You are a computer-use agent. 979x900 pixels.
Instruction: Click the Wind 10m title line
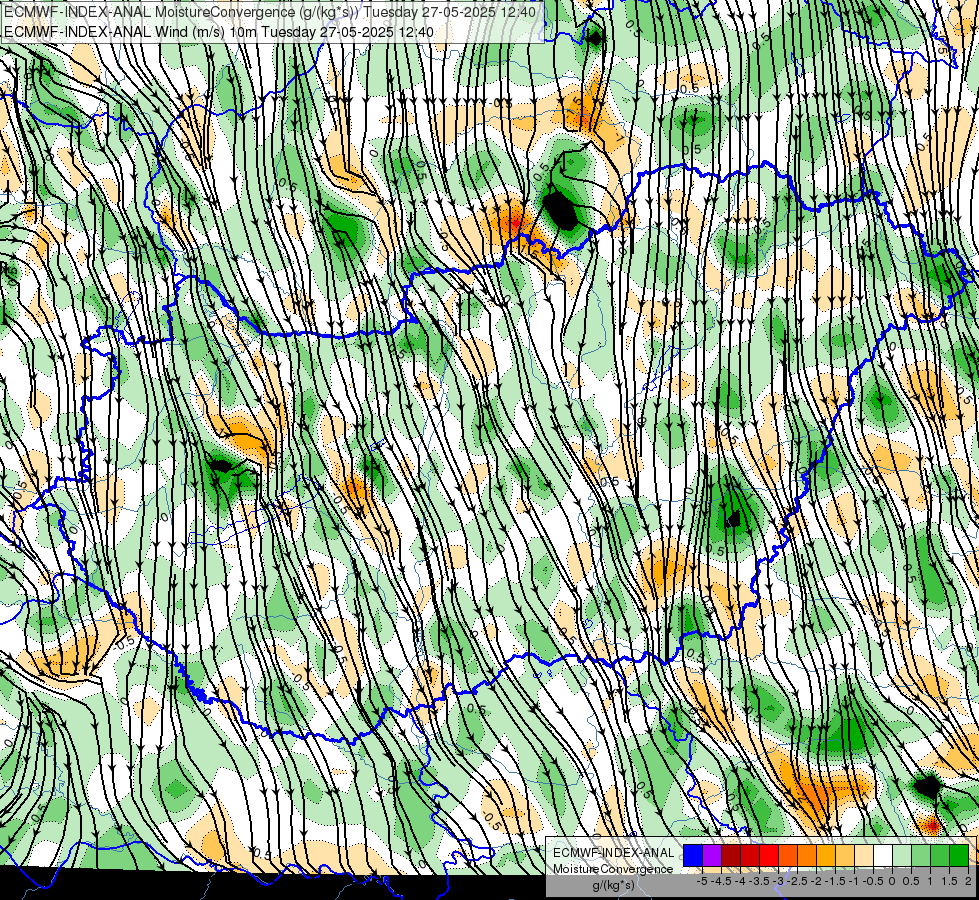219,31
